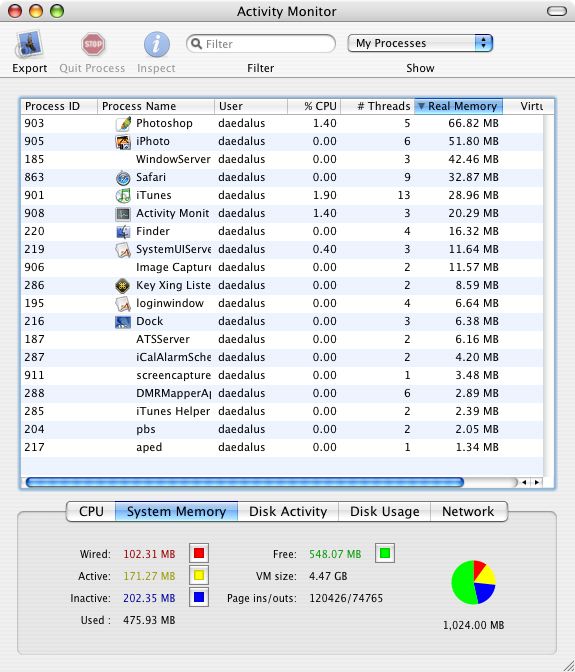
Task: Switch to the CPU tab
Action: point(91,511)
